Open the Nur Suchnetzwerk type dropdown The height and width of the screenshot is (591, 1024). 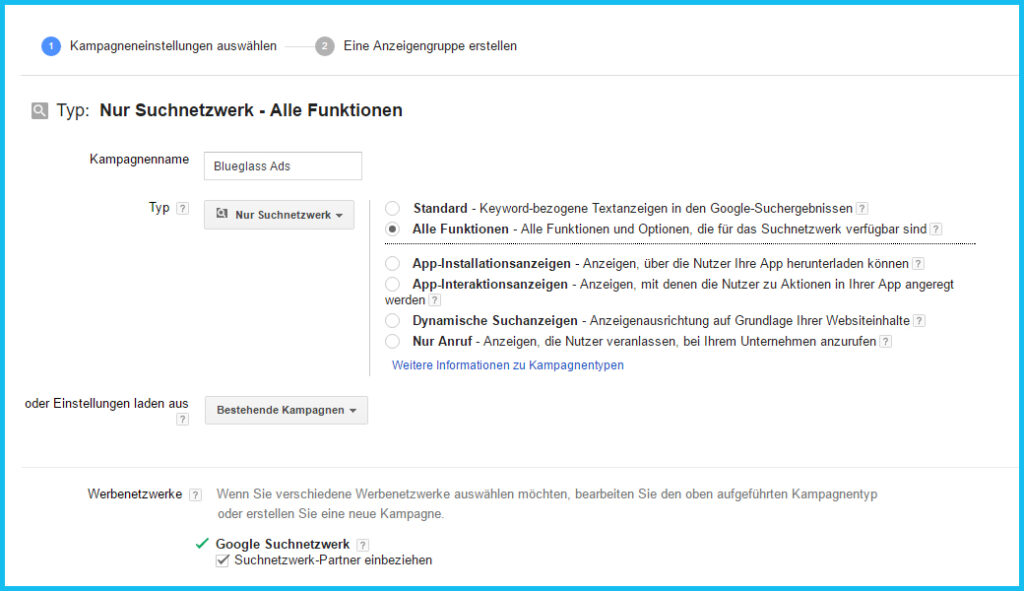pos(279,215)
